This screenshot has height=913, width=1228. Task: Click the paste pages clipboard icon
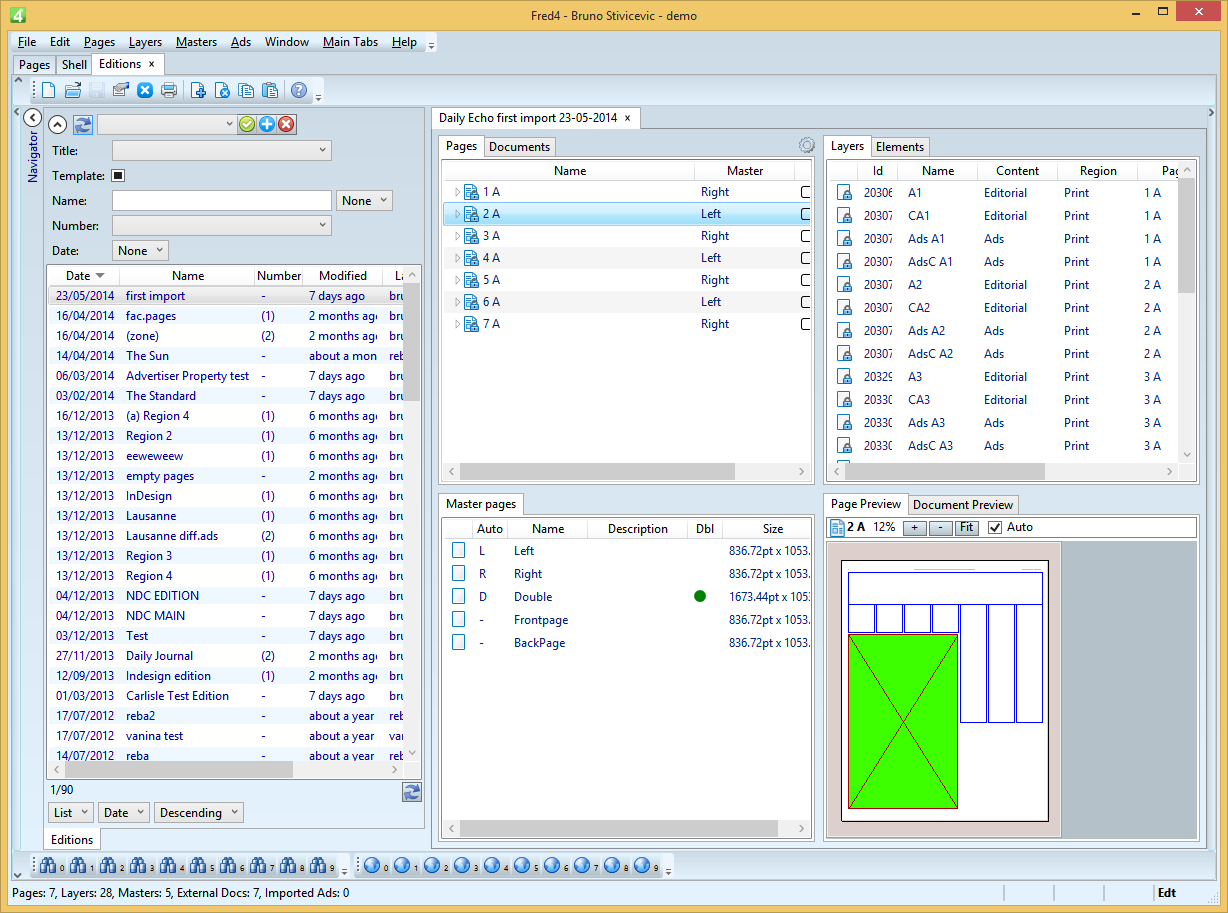point(270,90)
